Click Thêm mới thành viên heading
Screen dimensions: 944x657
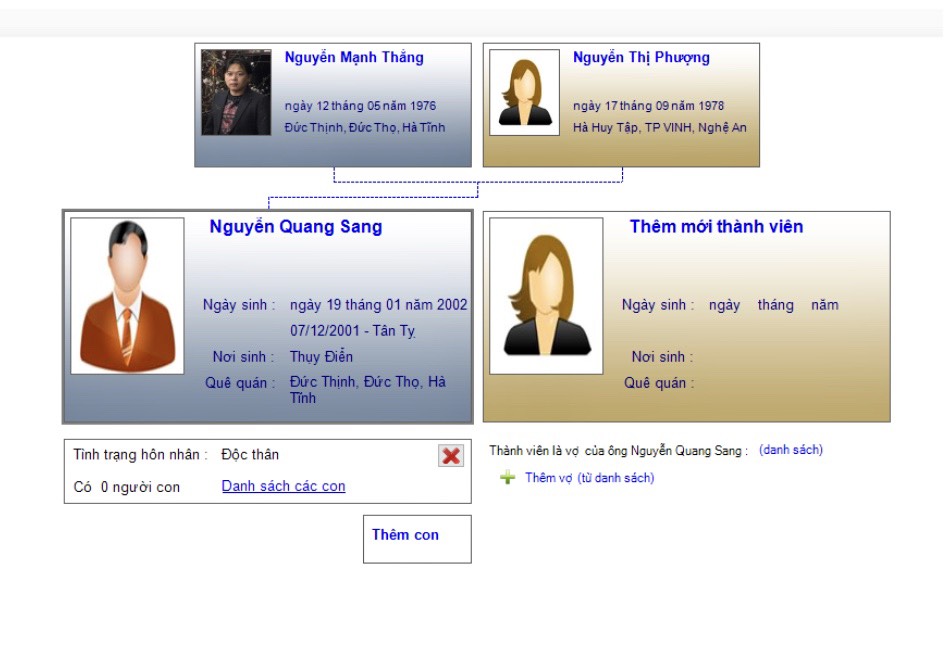click(716, 226)
